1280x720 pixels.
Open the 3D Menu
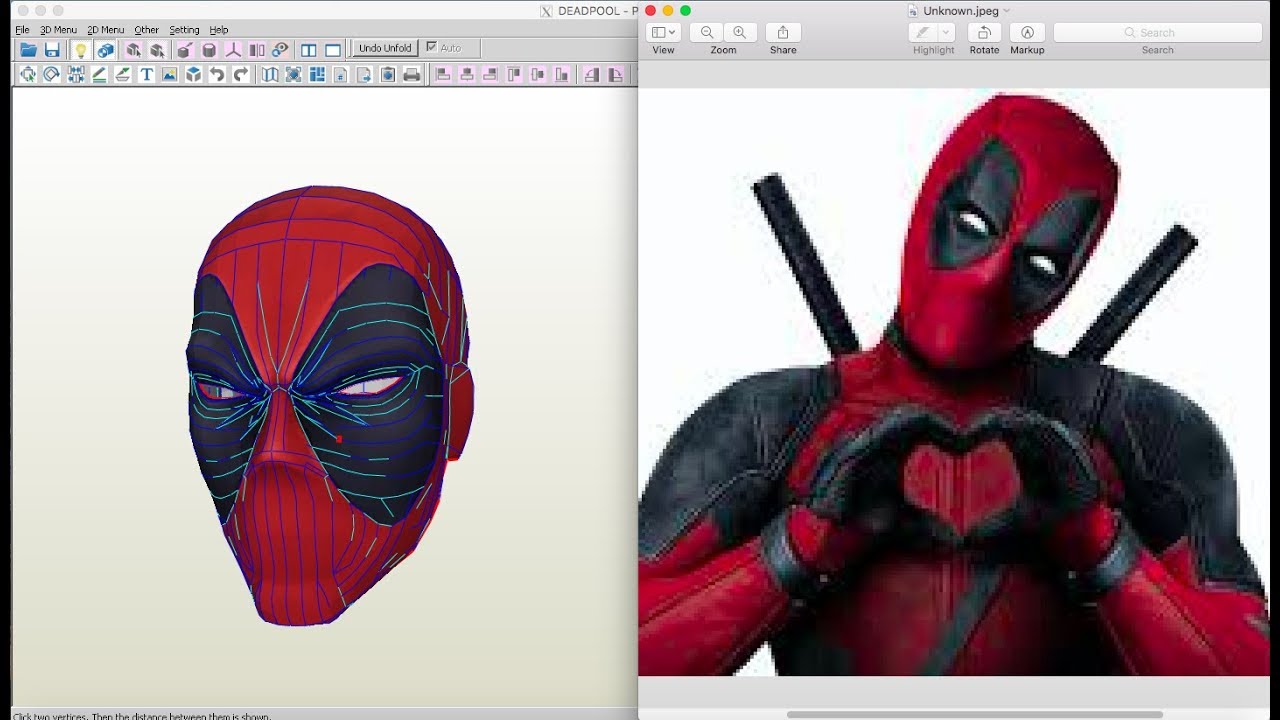58,30
